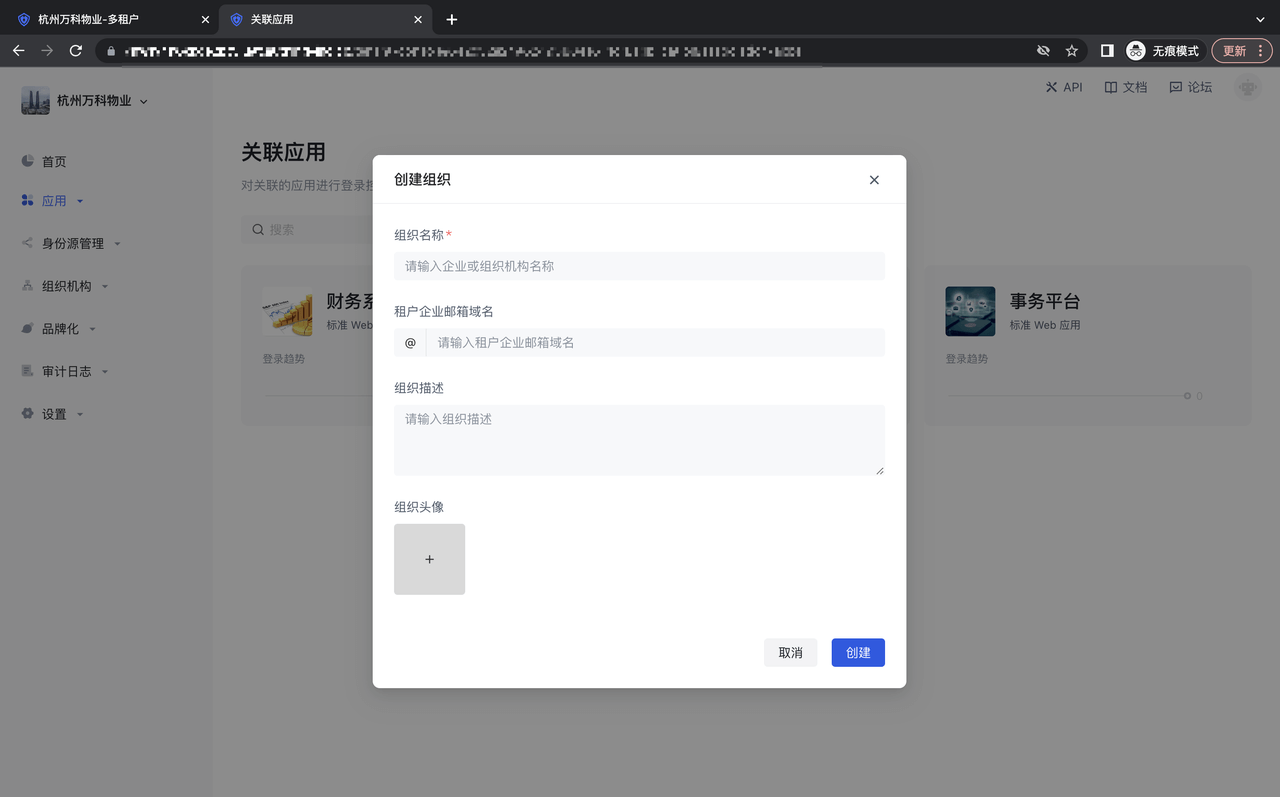Open the 审计日志 sidebar section

click(x=66, y=371)
